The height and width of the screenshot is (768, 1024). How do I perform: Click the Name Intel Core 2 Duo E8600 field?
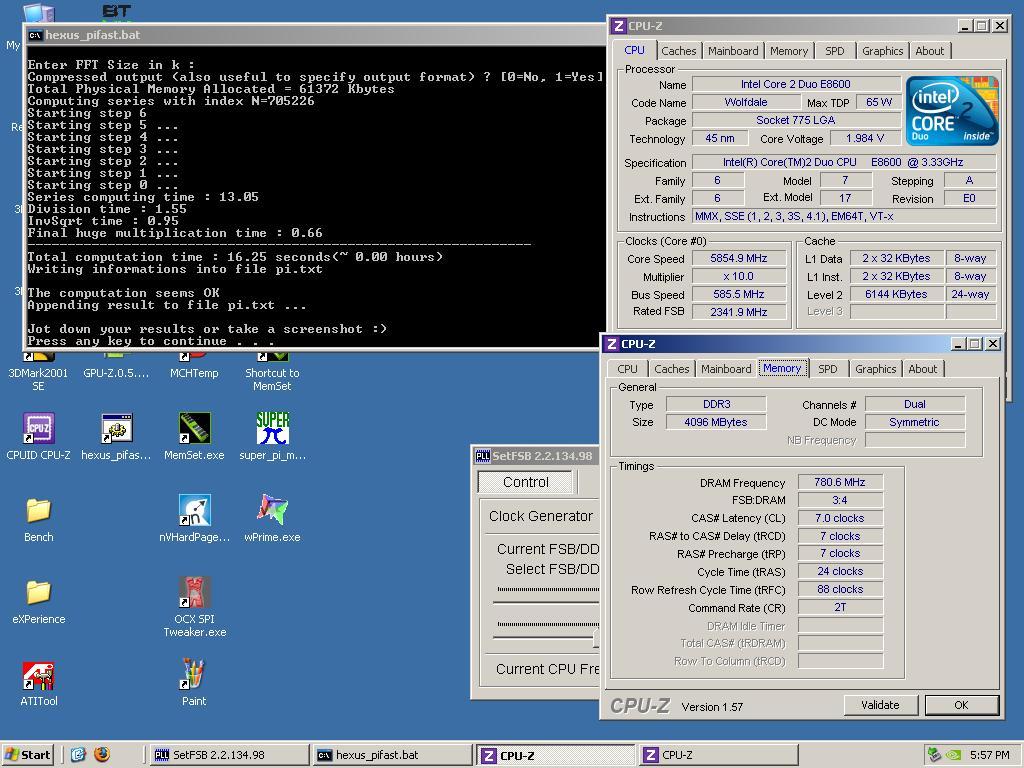795,84
